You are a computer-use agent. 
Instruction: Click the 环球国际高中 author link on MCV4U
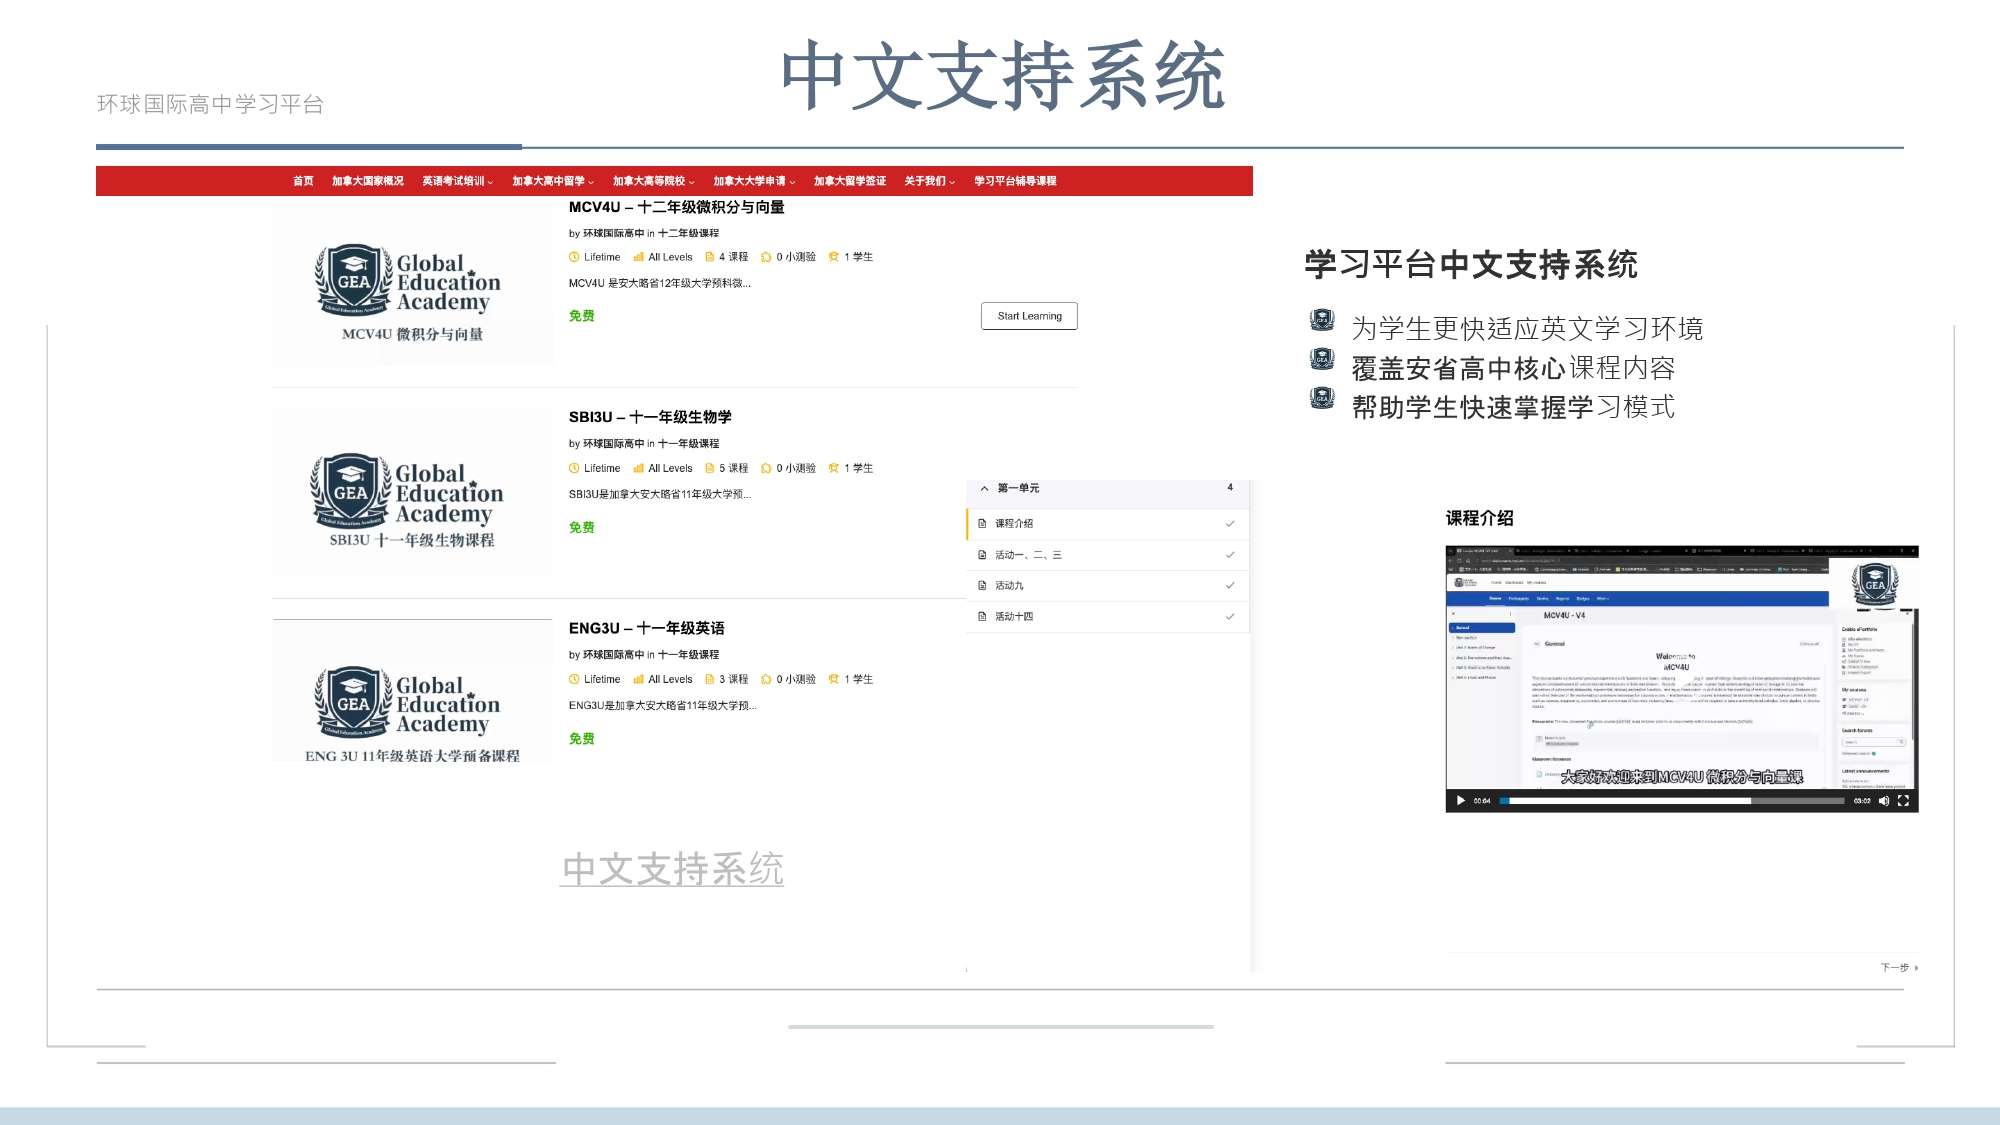point(614,233)
